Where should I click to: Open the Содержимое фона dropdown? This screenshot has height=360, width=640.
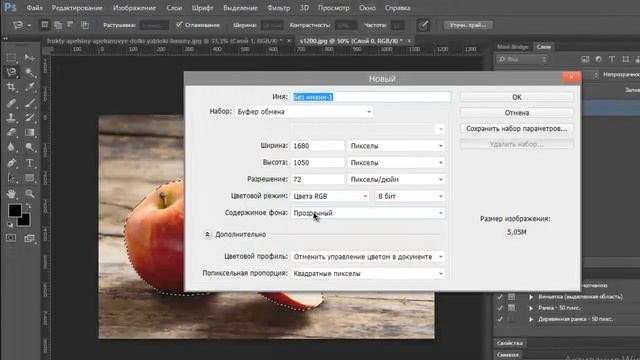[x=367, y=213]
